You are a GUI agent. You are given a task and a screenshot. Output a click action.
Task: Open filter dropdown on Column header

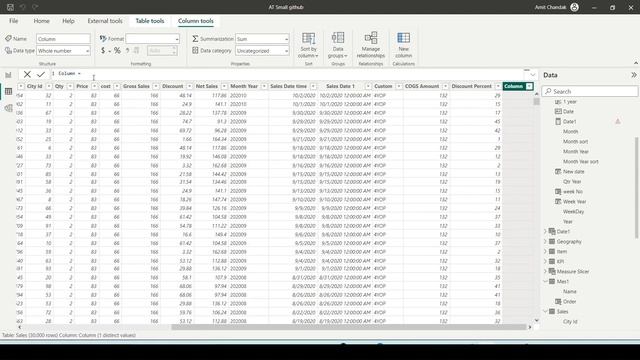[529, 86]
